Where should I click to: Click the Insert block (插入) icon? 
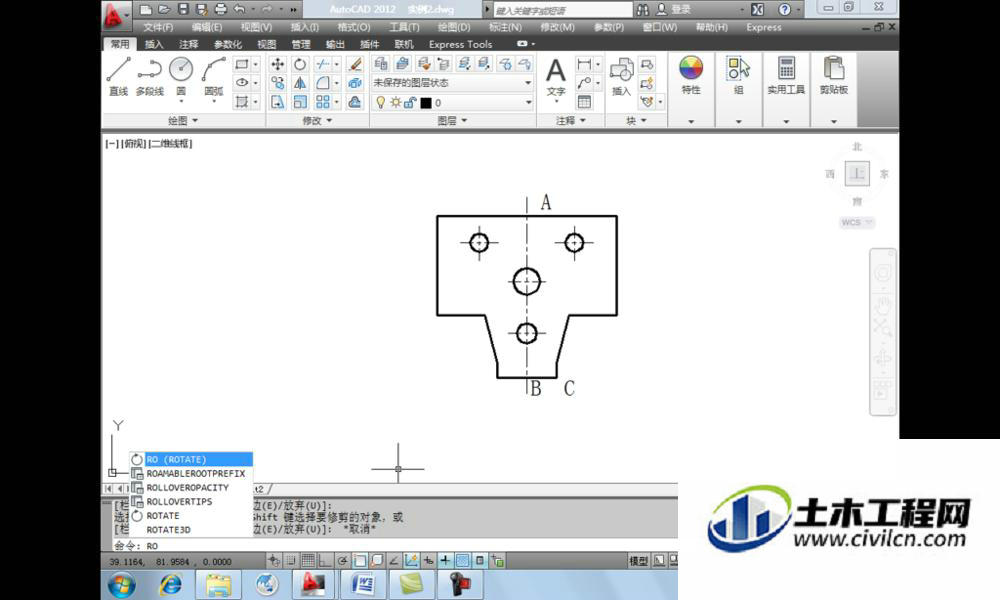[621, 76]
